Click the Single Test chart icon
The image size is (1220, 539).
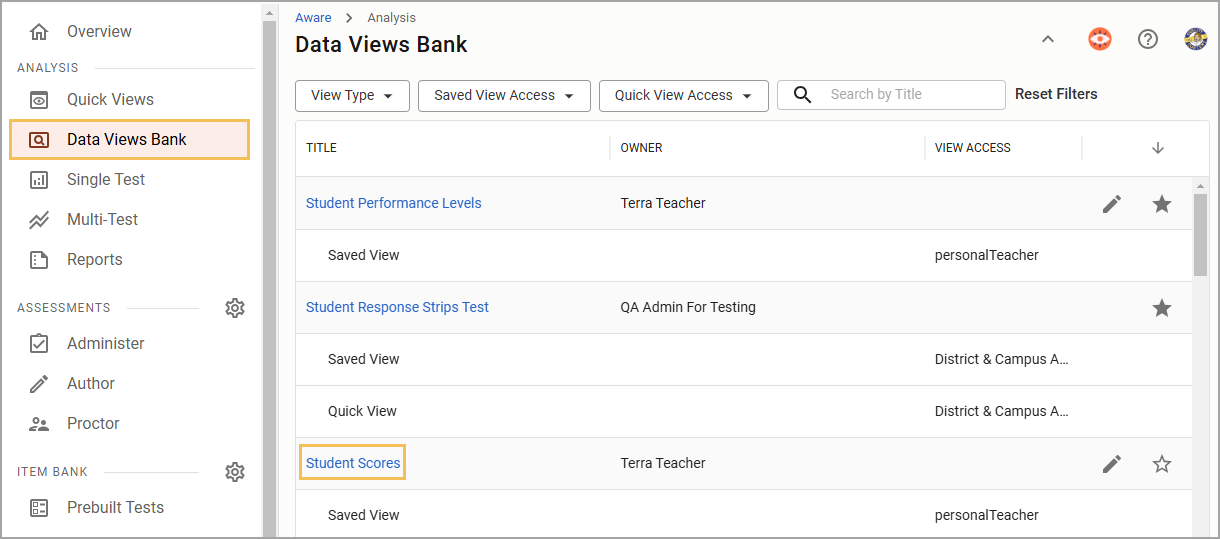point(39,180)
